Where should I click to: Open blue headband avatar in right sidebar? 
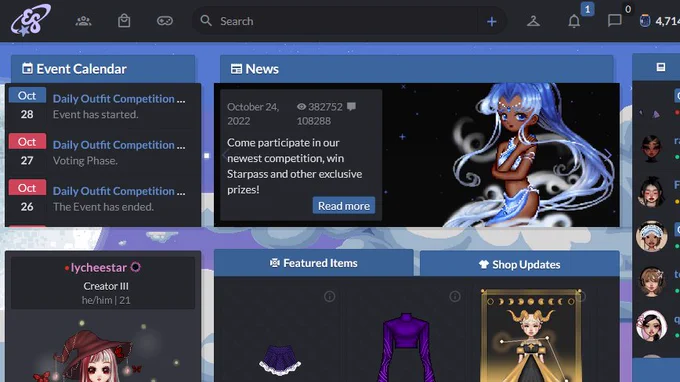[651, 236]
